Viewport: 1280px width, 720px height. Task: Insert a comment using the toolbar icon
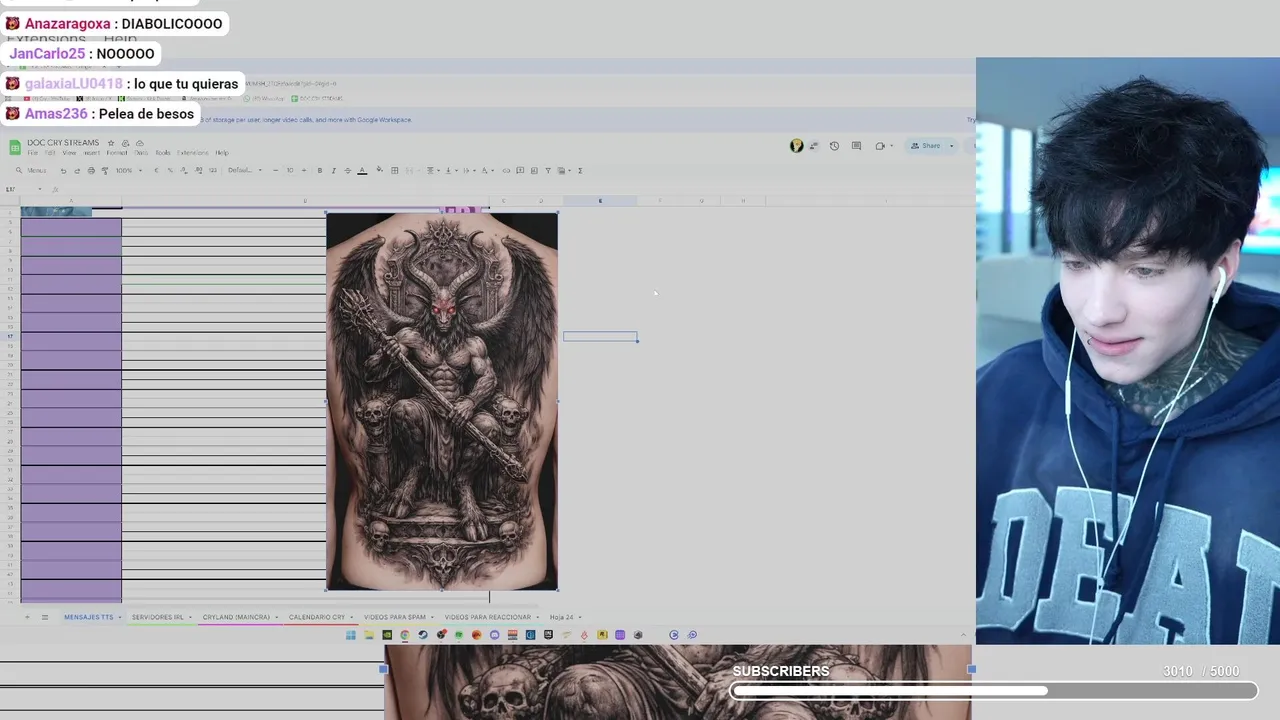(520, 170)
